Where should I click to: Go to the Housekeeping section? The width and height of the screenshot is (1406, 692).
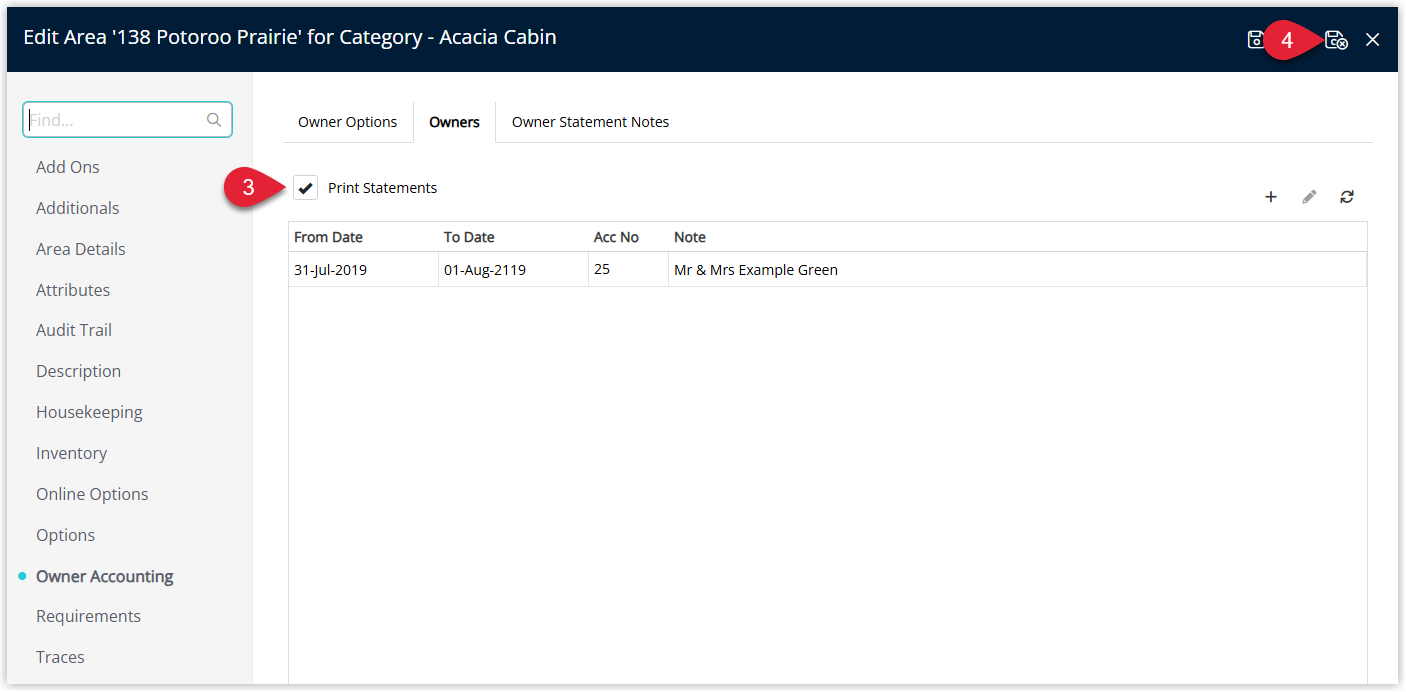(x=89, y=412)
